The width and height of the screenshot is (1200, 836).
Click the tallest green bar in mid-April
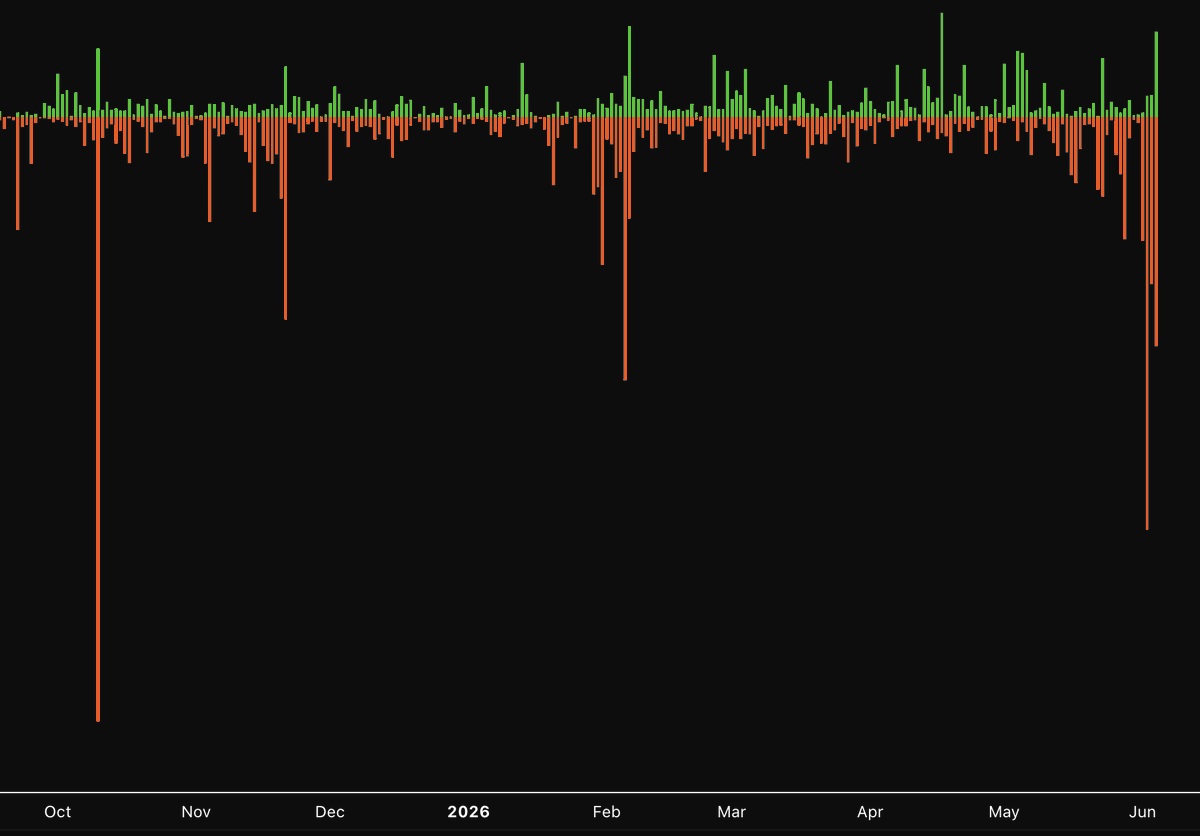coord(942,65)
